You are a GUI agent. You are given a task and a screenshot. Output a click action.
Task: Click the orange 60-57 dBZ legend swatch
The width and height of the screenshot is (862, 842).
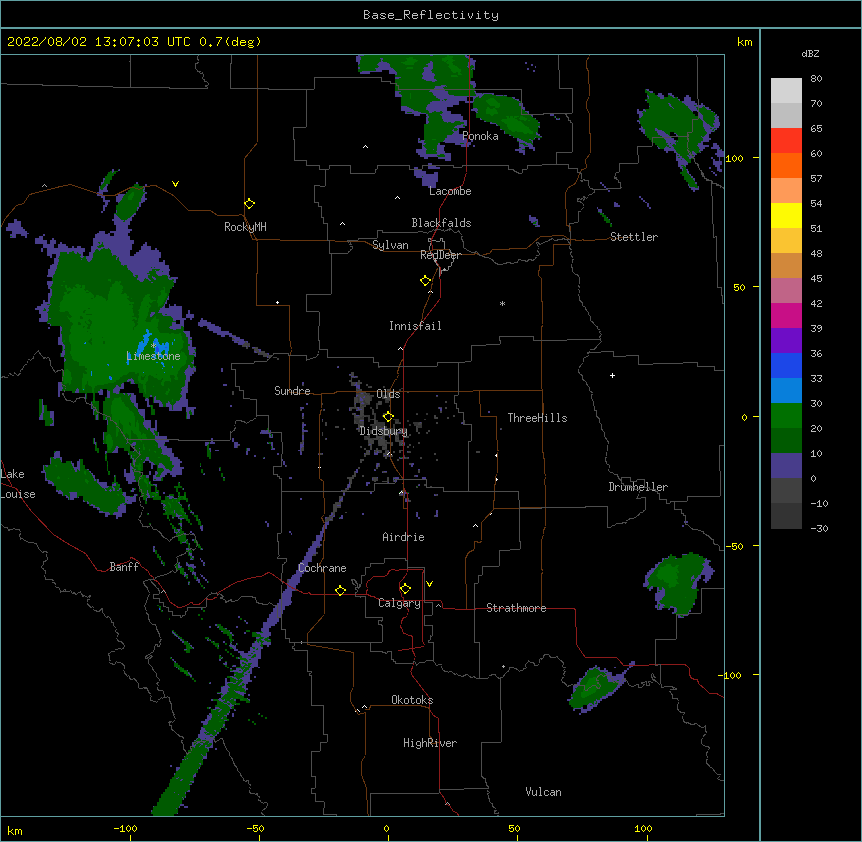786,165
